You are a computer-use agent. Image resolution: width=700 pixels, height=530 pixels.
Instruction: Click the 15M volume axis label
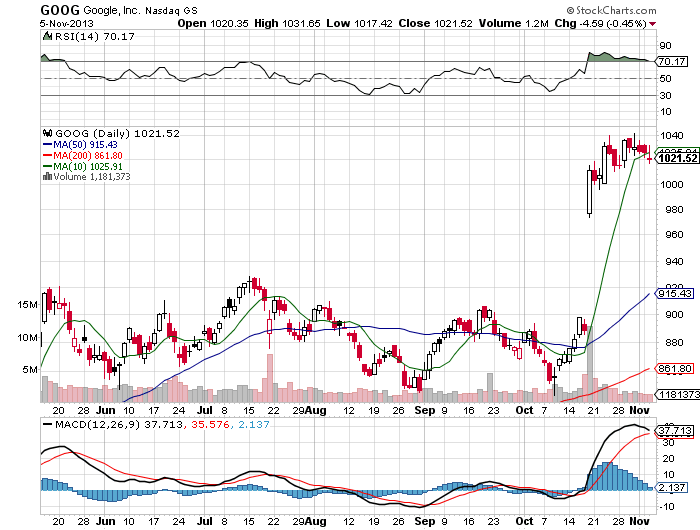coord(28,305)
